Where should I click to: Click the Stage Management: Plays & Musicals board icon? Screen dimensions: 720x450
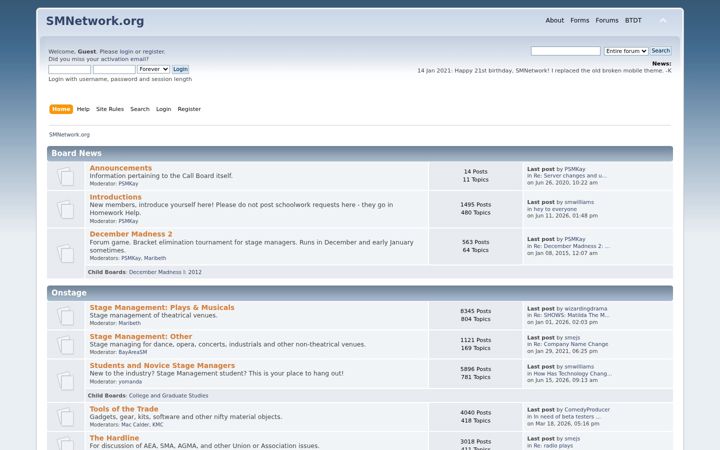tap(66, 316)
